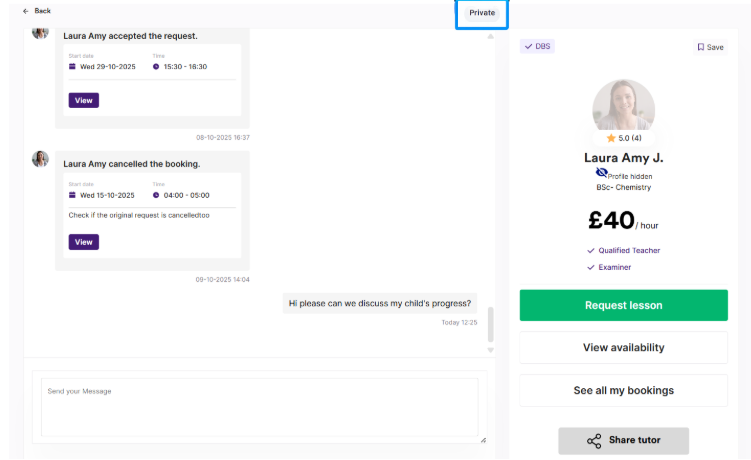
Task: Click the Qualified Teacher checkmark
Action: pyautogui.click(x=591, y=251)
